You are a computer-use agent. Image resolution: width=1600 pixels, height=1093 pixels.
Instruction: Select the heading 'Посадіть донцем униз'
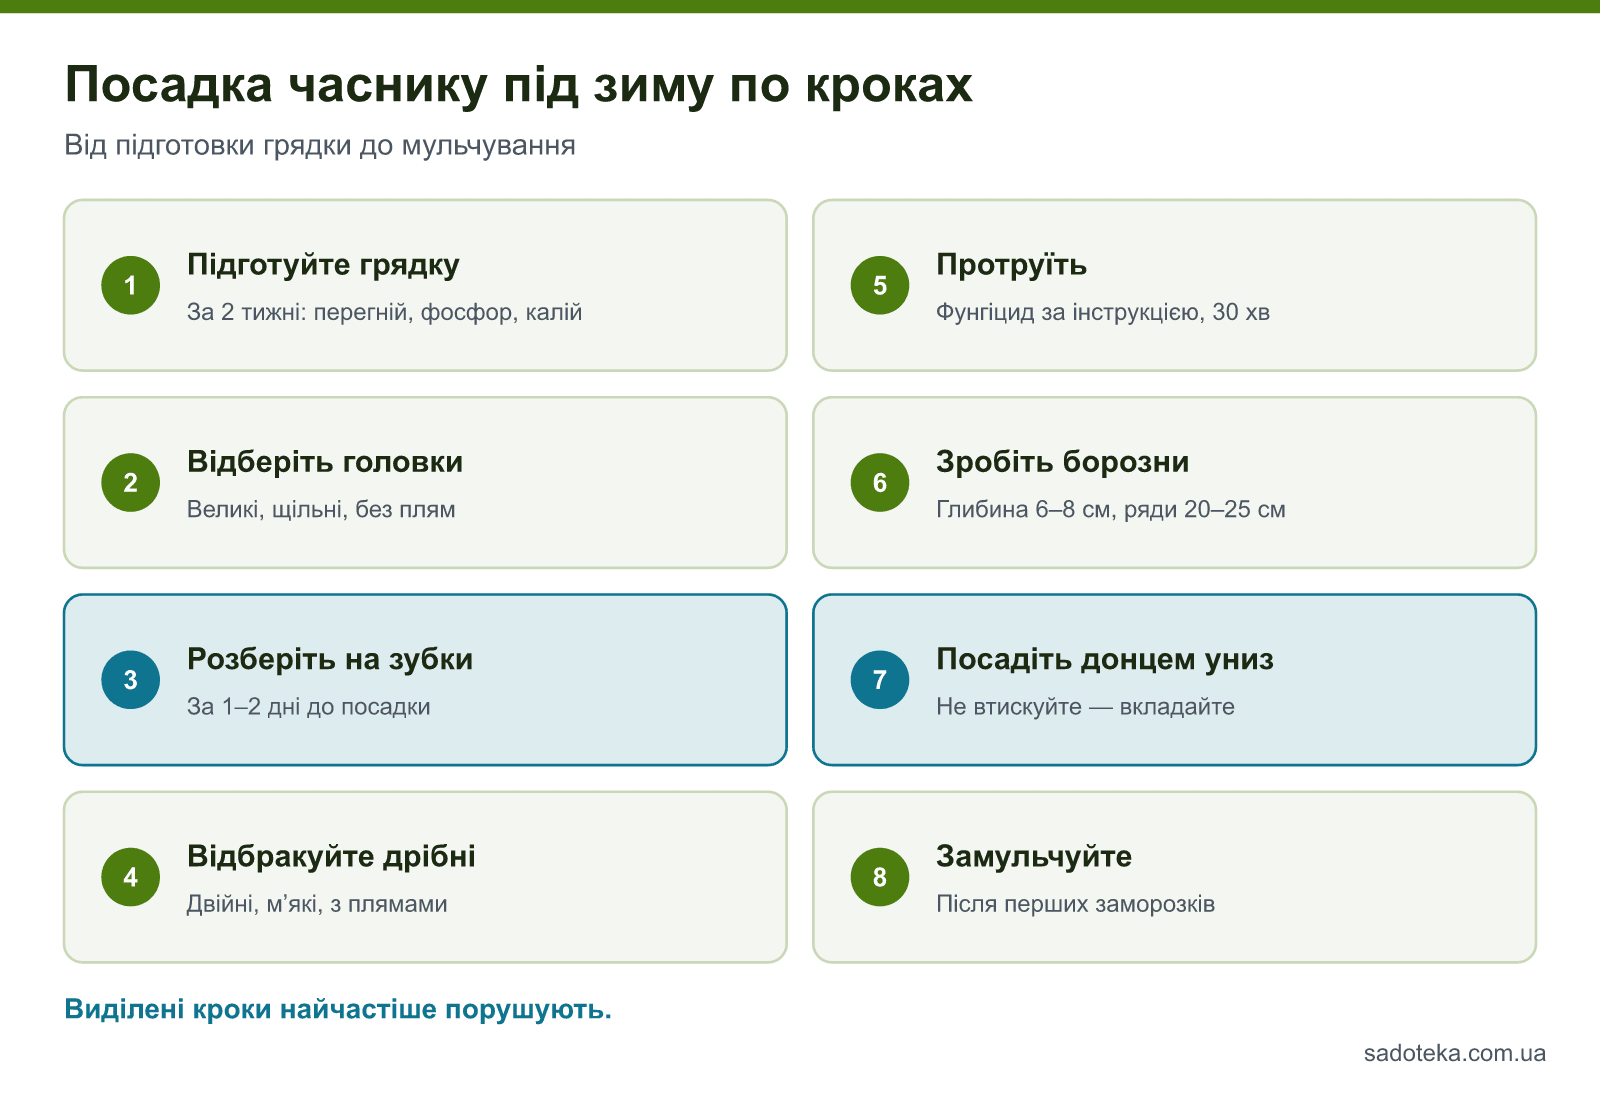(x=1104, y=659)
